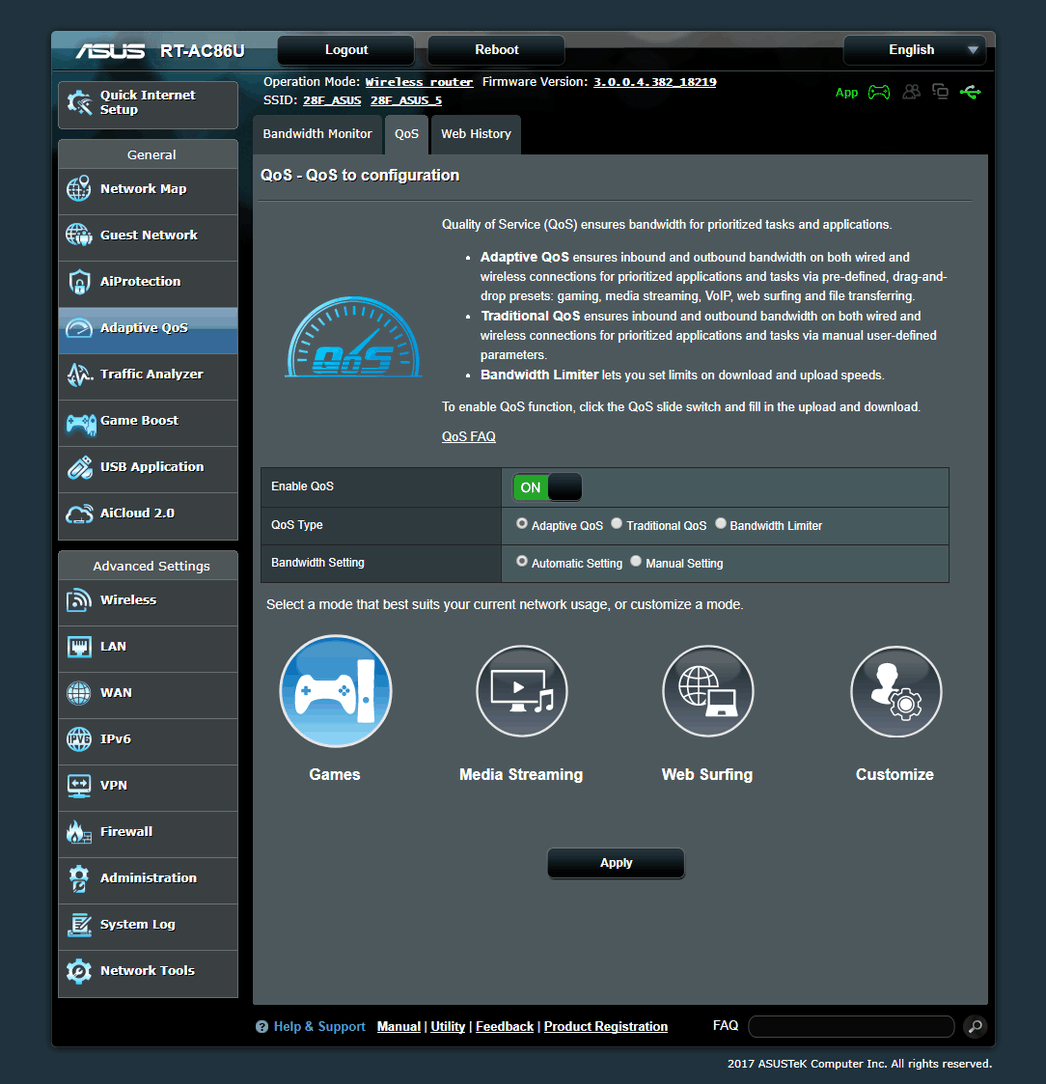Open the Manual link in footer
The height and width of the screenshot is (1084, 1046).
(399, 1027)
